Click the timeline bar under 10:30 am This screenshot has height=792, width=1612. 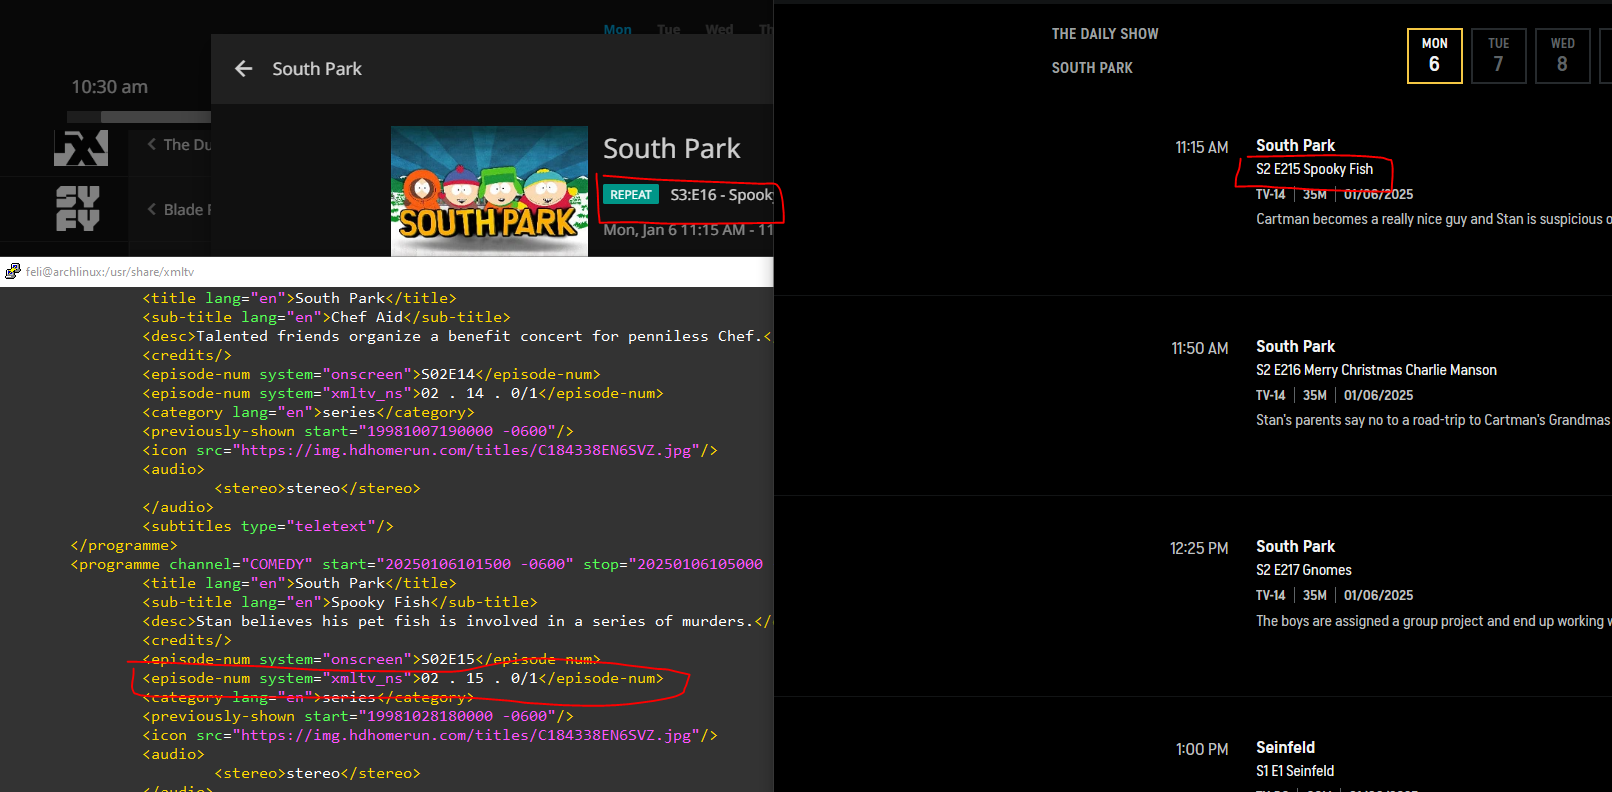[x=140, y=117]
